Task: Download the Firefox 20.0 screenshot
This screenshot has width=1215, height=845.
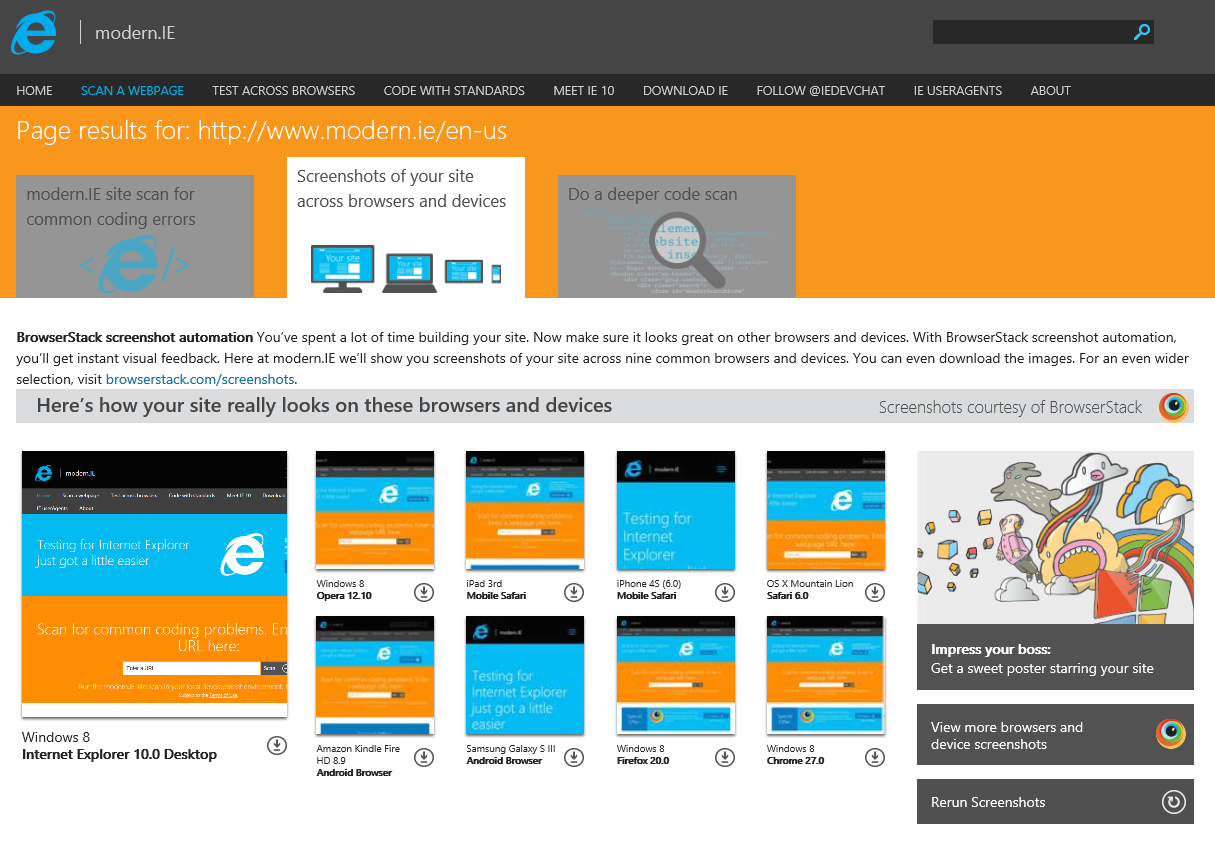Action: [x=725, y=758]
